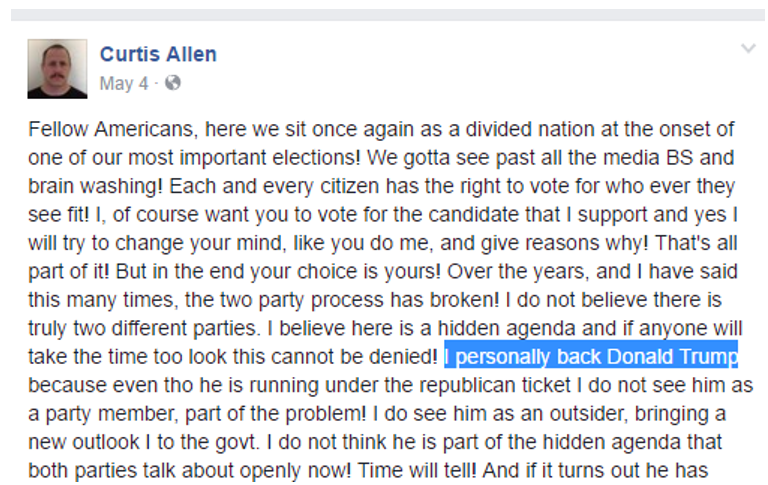Open Curtis Allen's profile picture
The height and width of the screenshot is (485, 768).
57,68
